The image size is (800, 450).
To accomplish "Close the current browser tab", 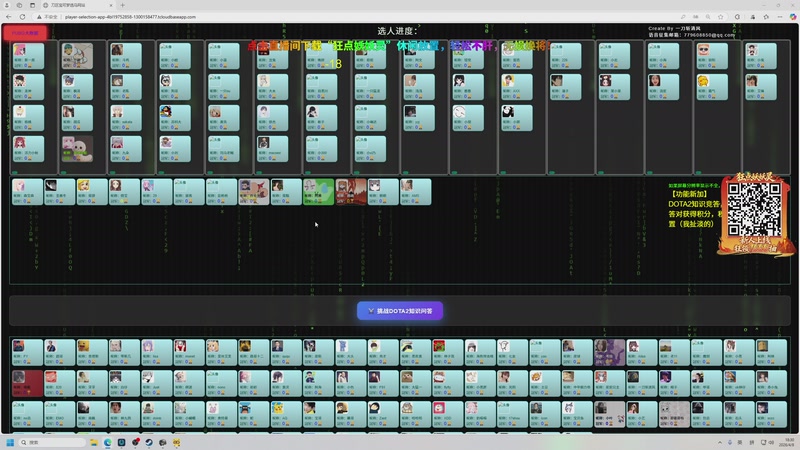I will (111, 5).
